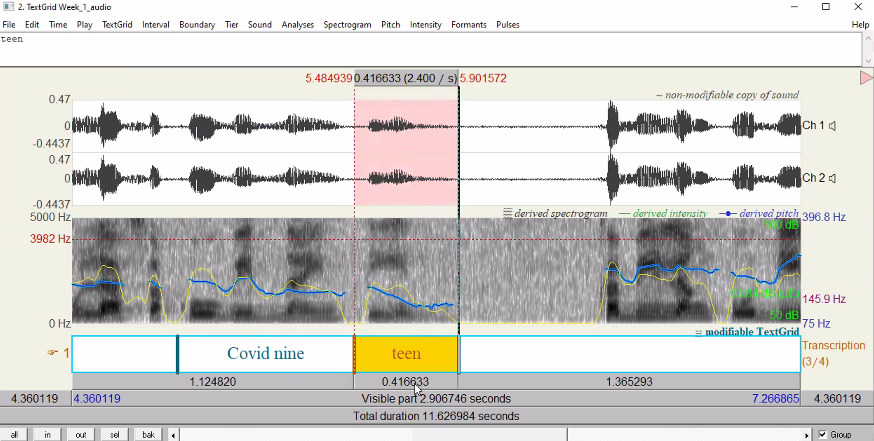Select the 'Covid nine' interval
The image size is (874, 441).
point(265,354)
